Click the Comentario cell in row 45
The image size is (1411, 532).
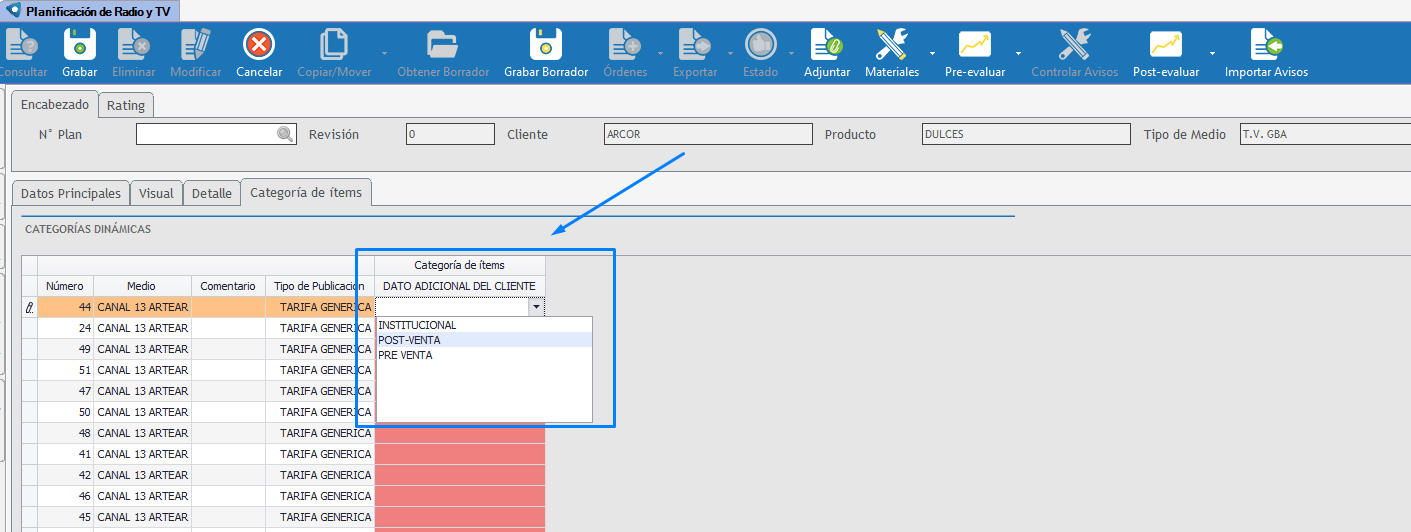tap(228, 517)
